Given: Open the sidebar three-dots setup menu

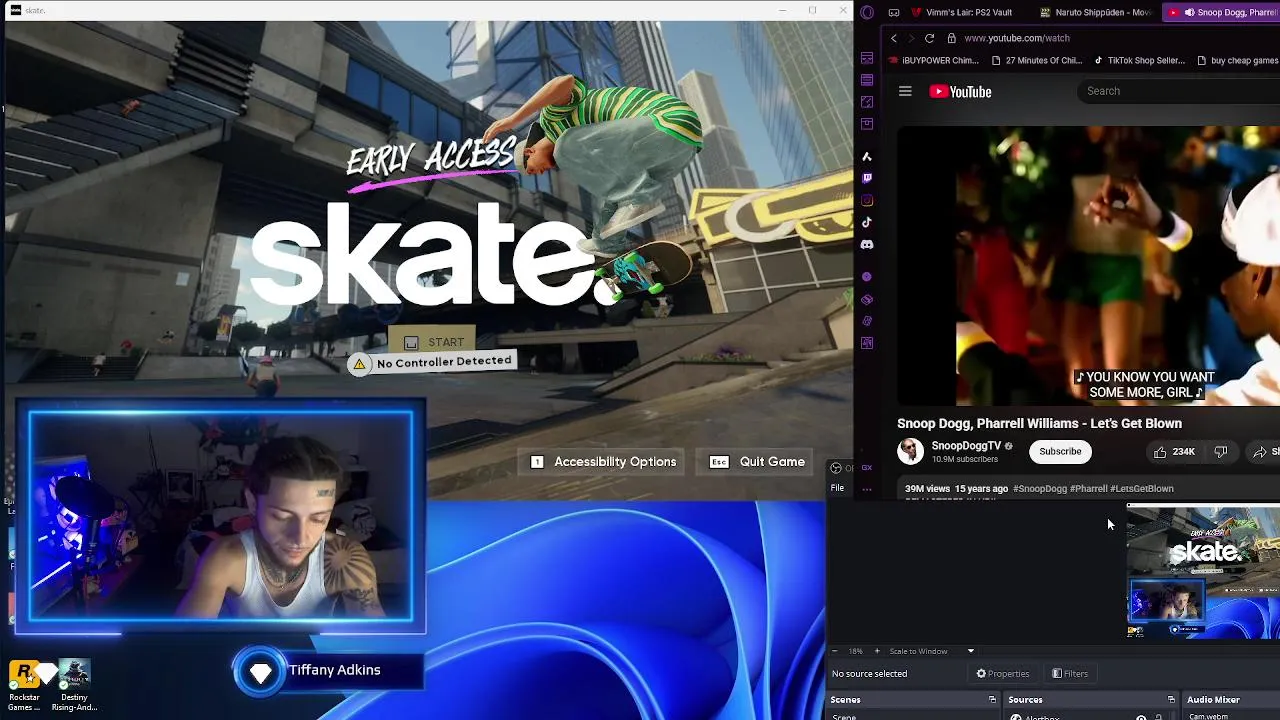Looking at the screenshot, I should (867, 489).
